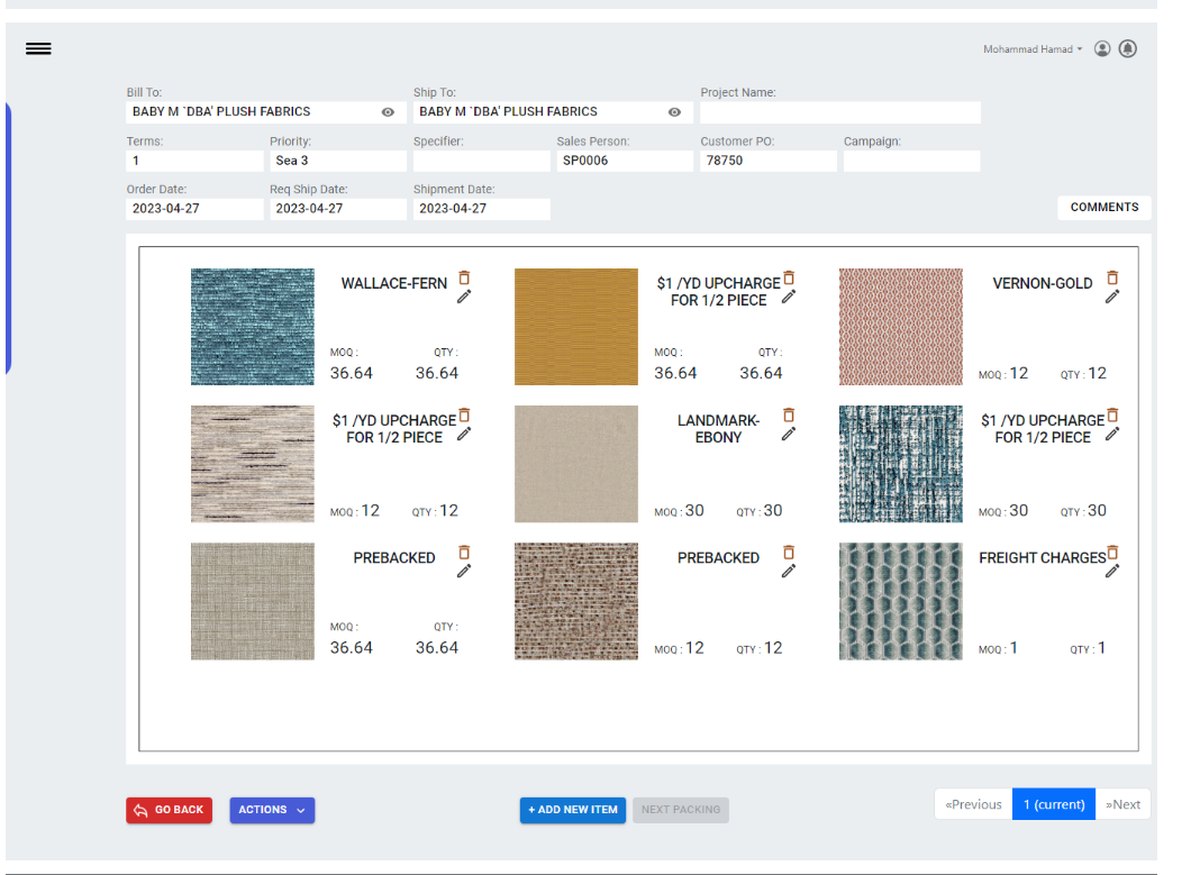Click the VERNON-GOLD item name
This screenshot has width=1200, height=875.
click(1042, 284)
